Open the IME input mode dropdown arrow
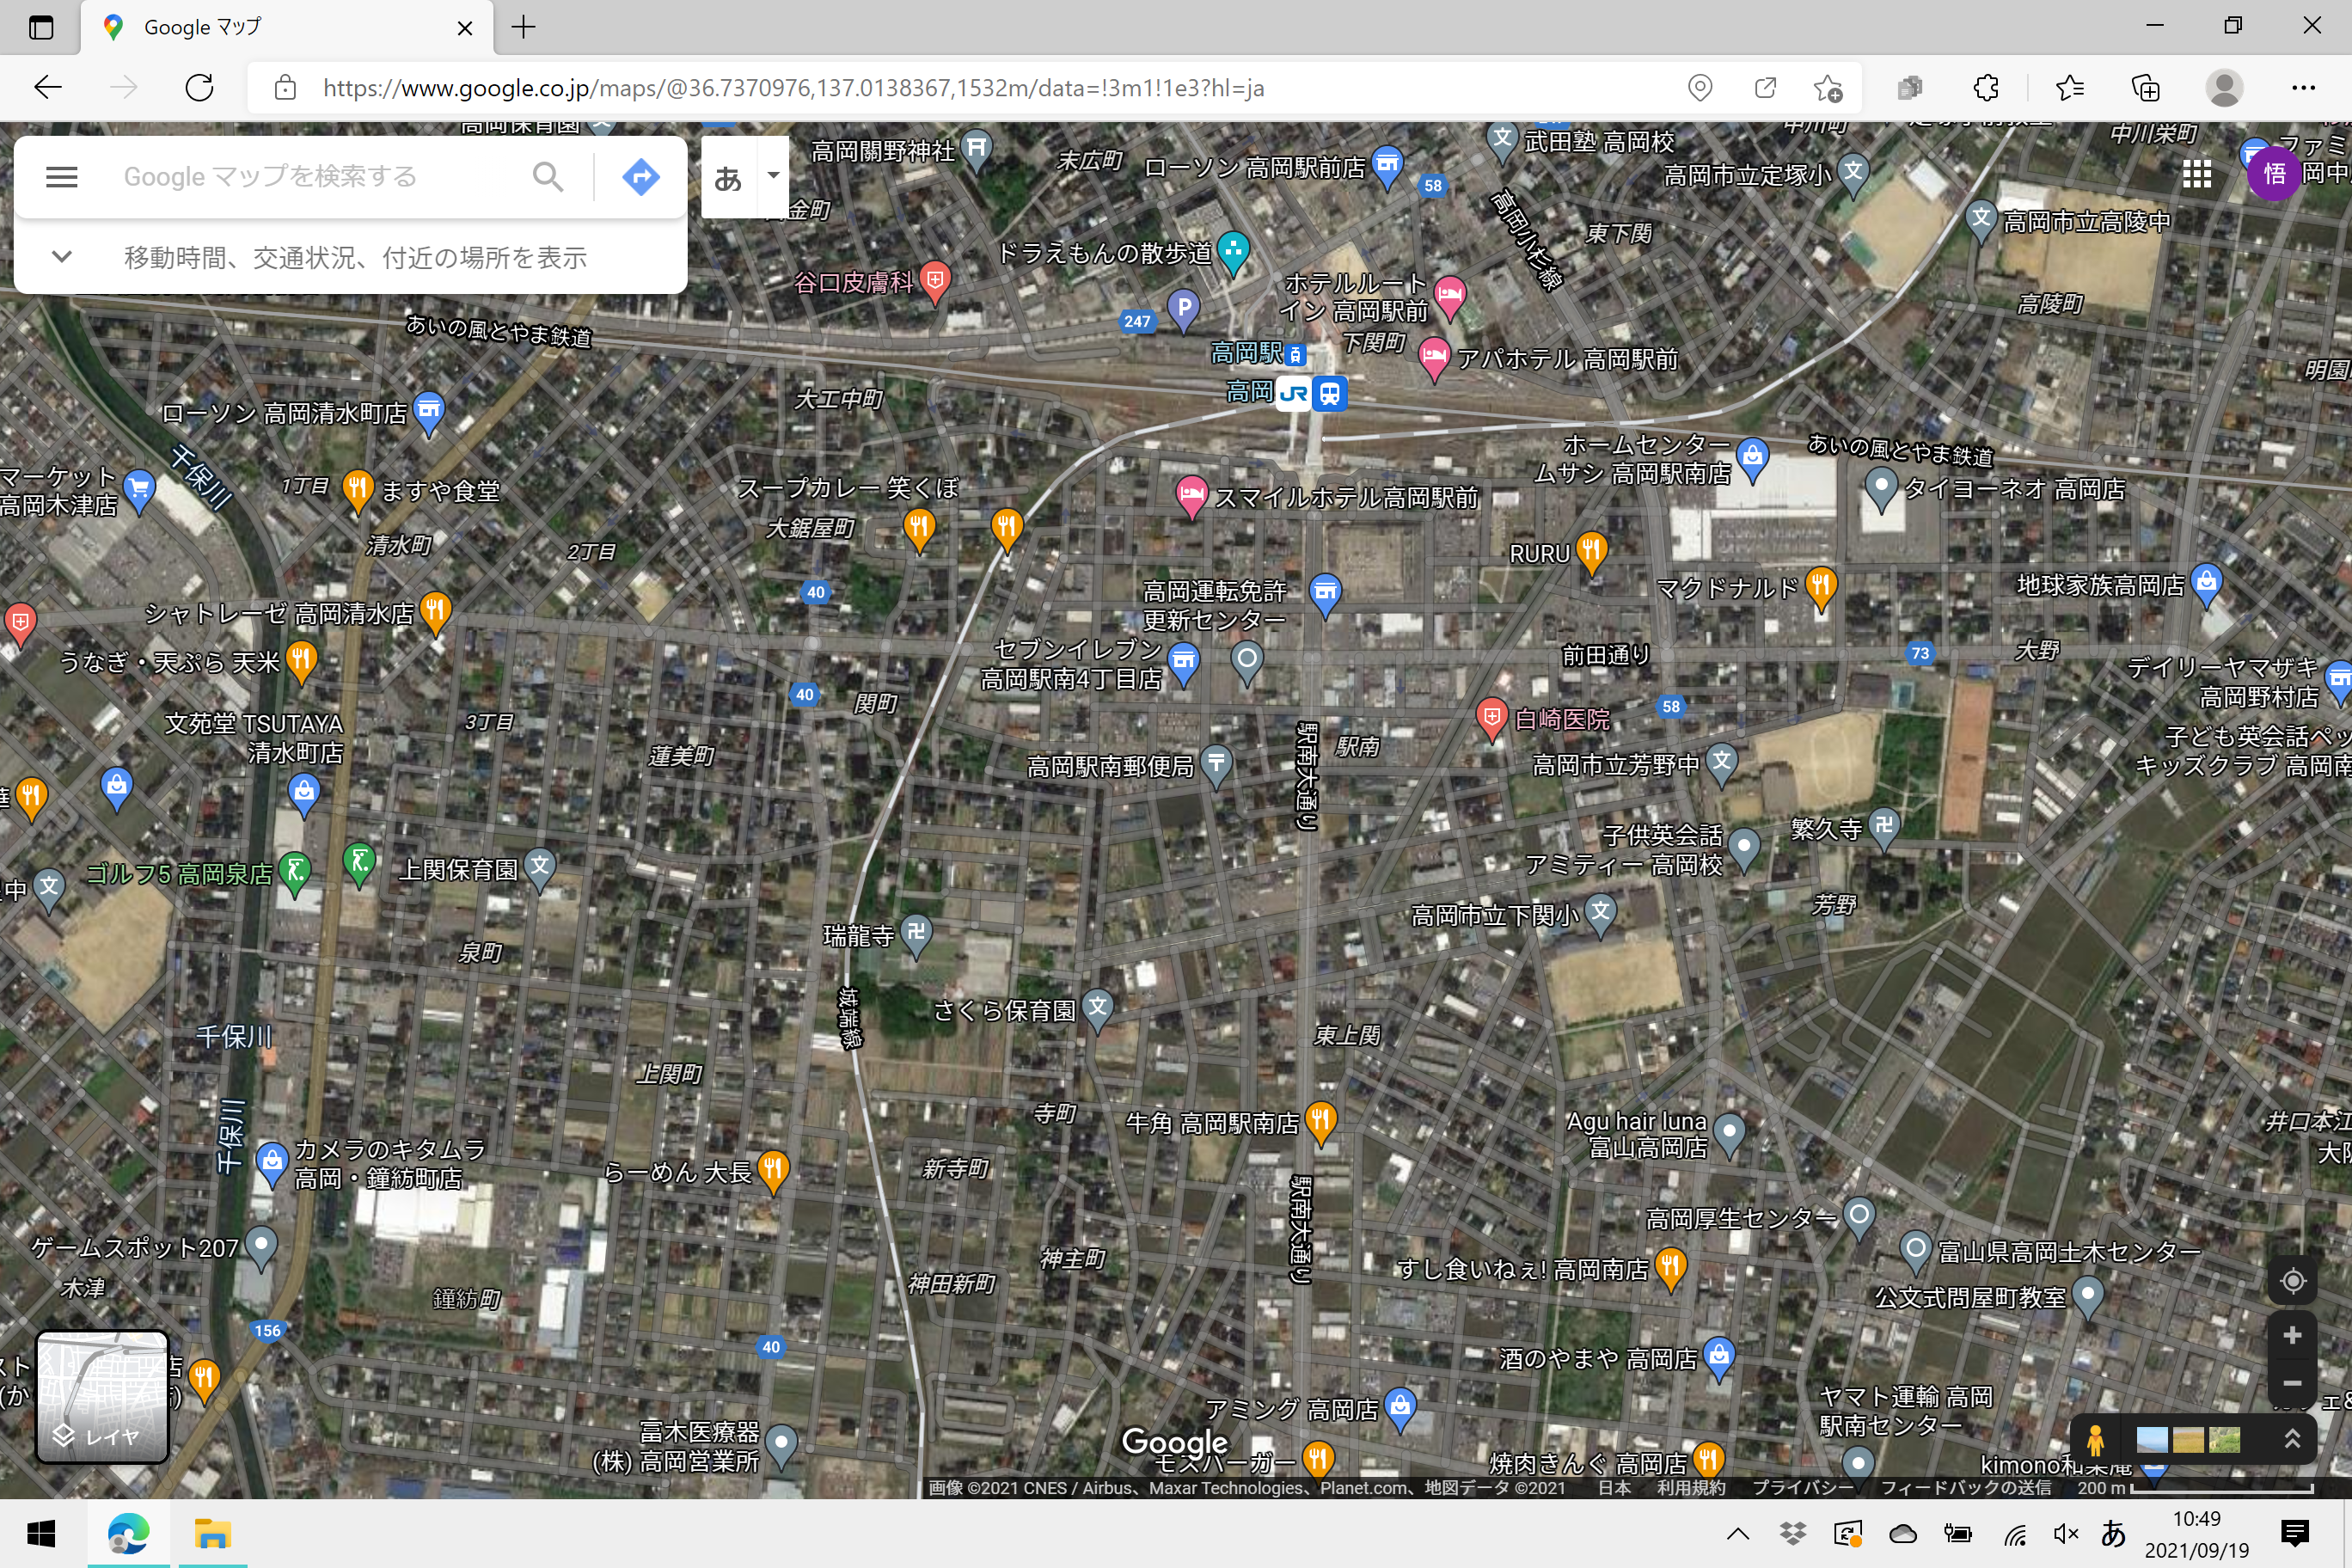The width and height of the screenshot is (2352, 1568). (x=773, y=175)
